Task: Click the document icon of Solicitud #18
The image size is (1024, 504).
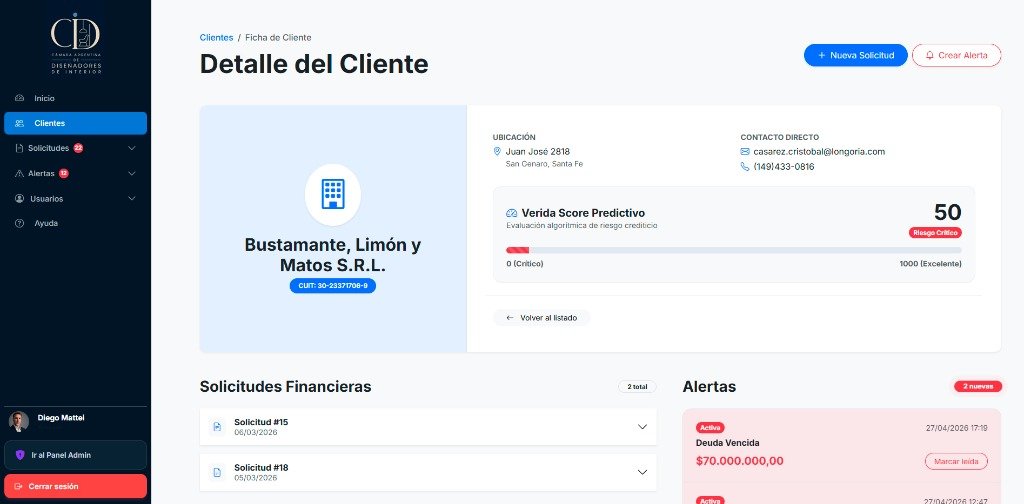Action: click(x=217, y=473)
